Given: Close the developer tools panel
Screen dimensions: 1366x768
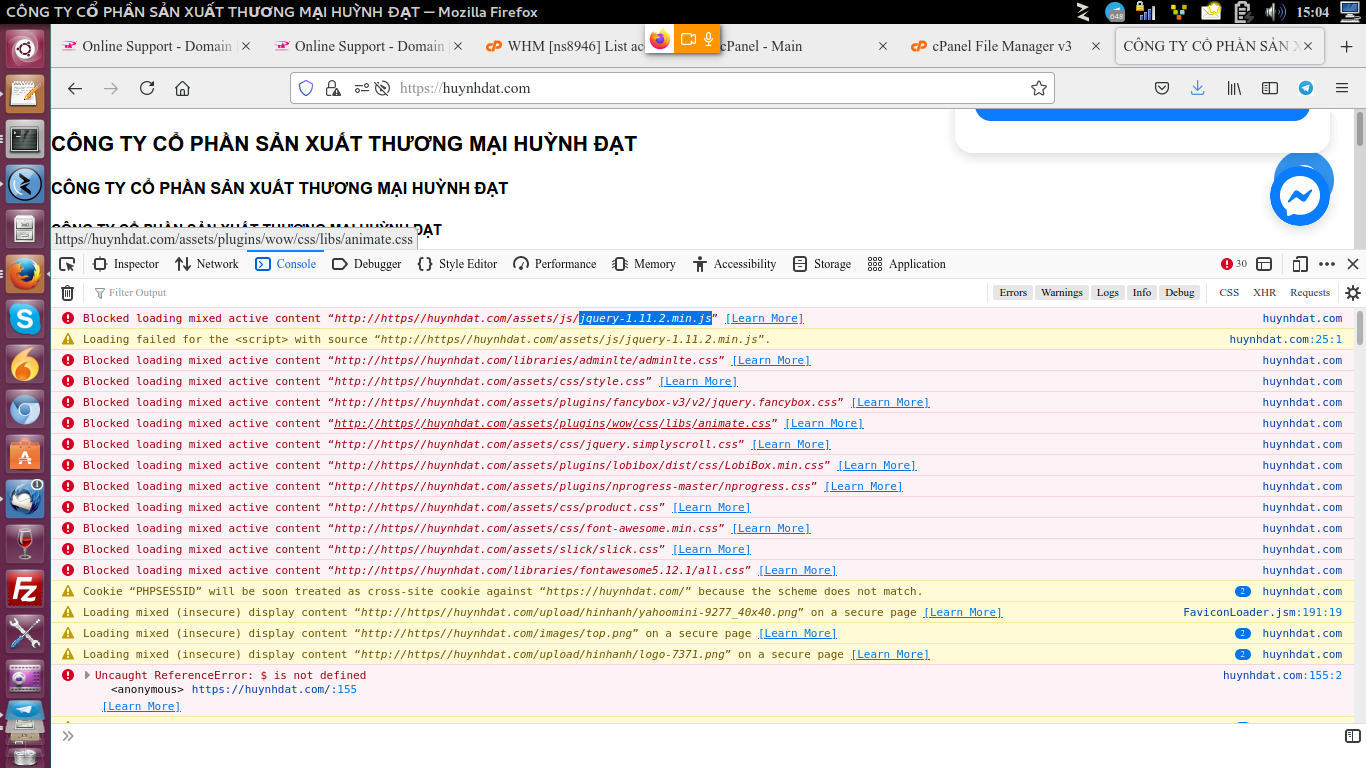Looking at the screenshot, I should point(1353,264).
